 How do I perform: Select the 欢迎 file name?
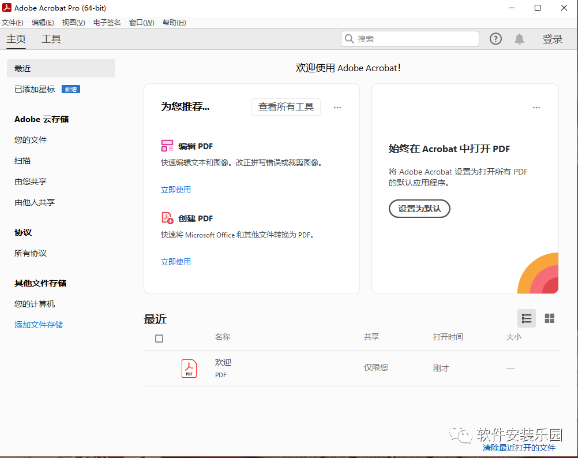[223, 362]
